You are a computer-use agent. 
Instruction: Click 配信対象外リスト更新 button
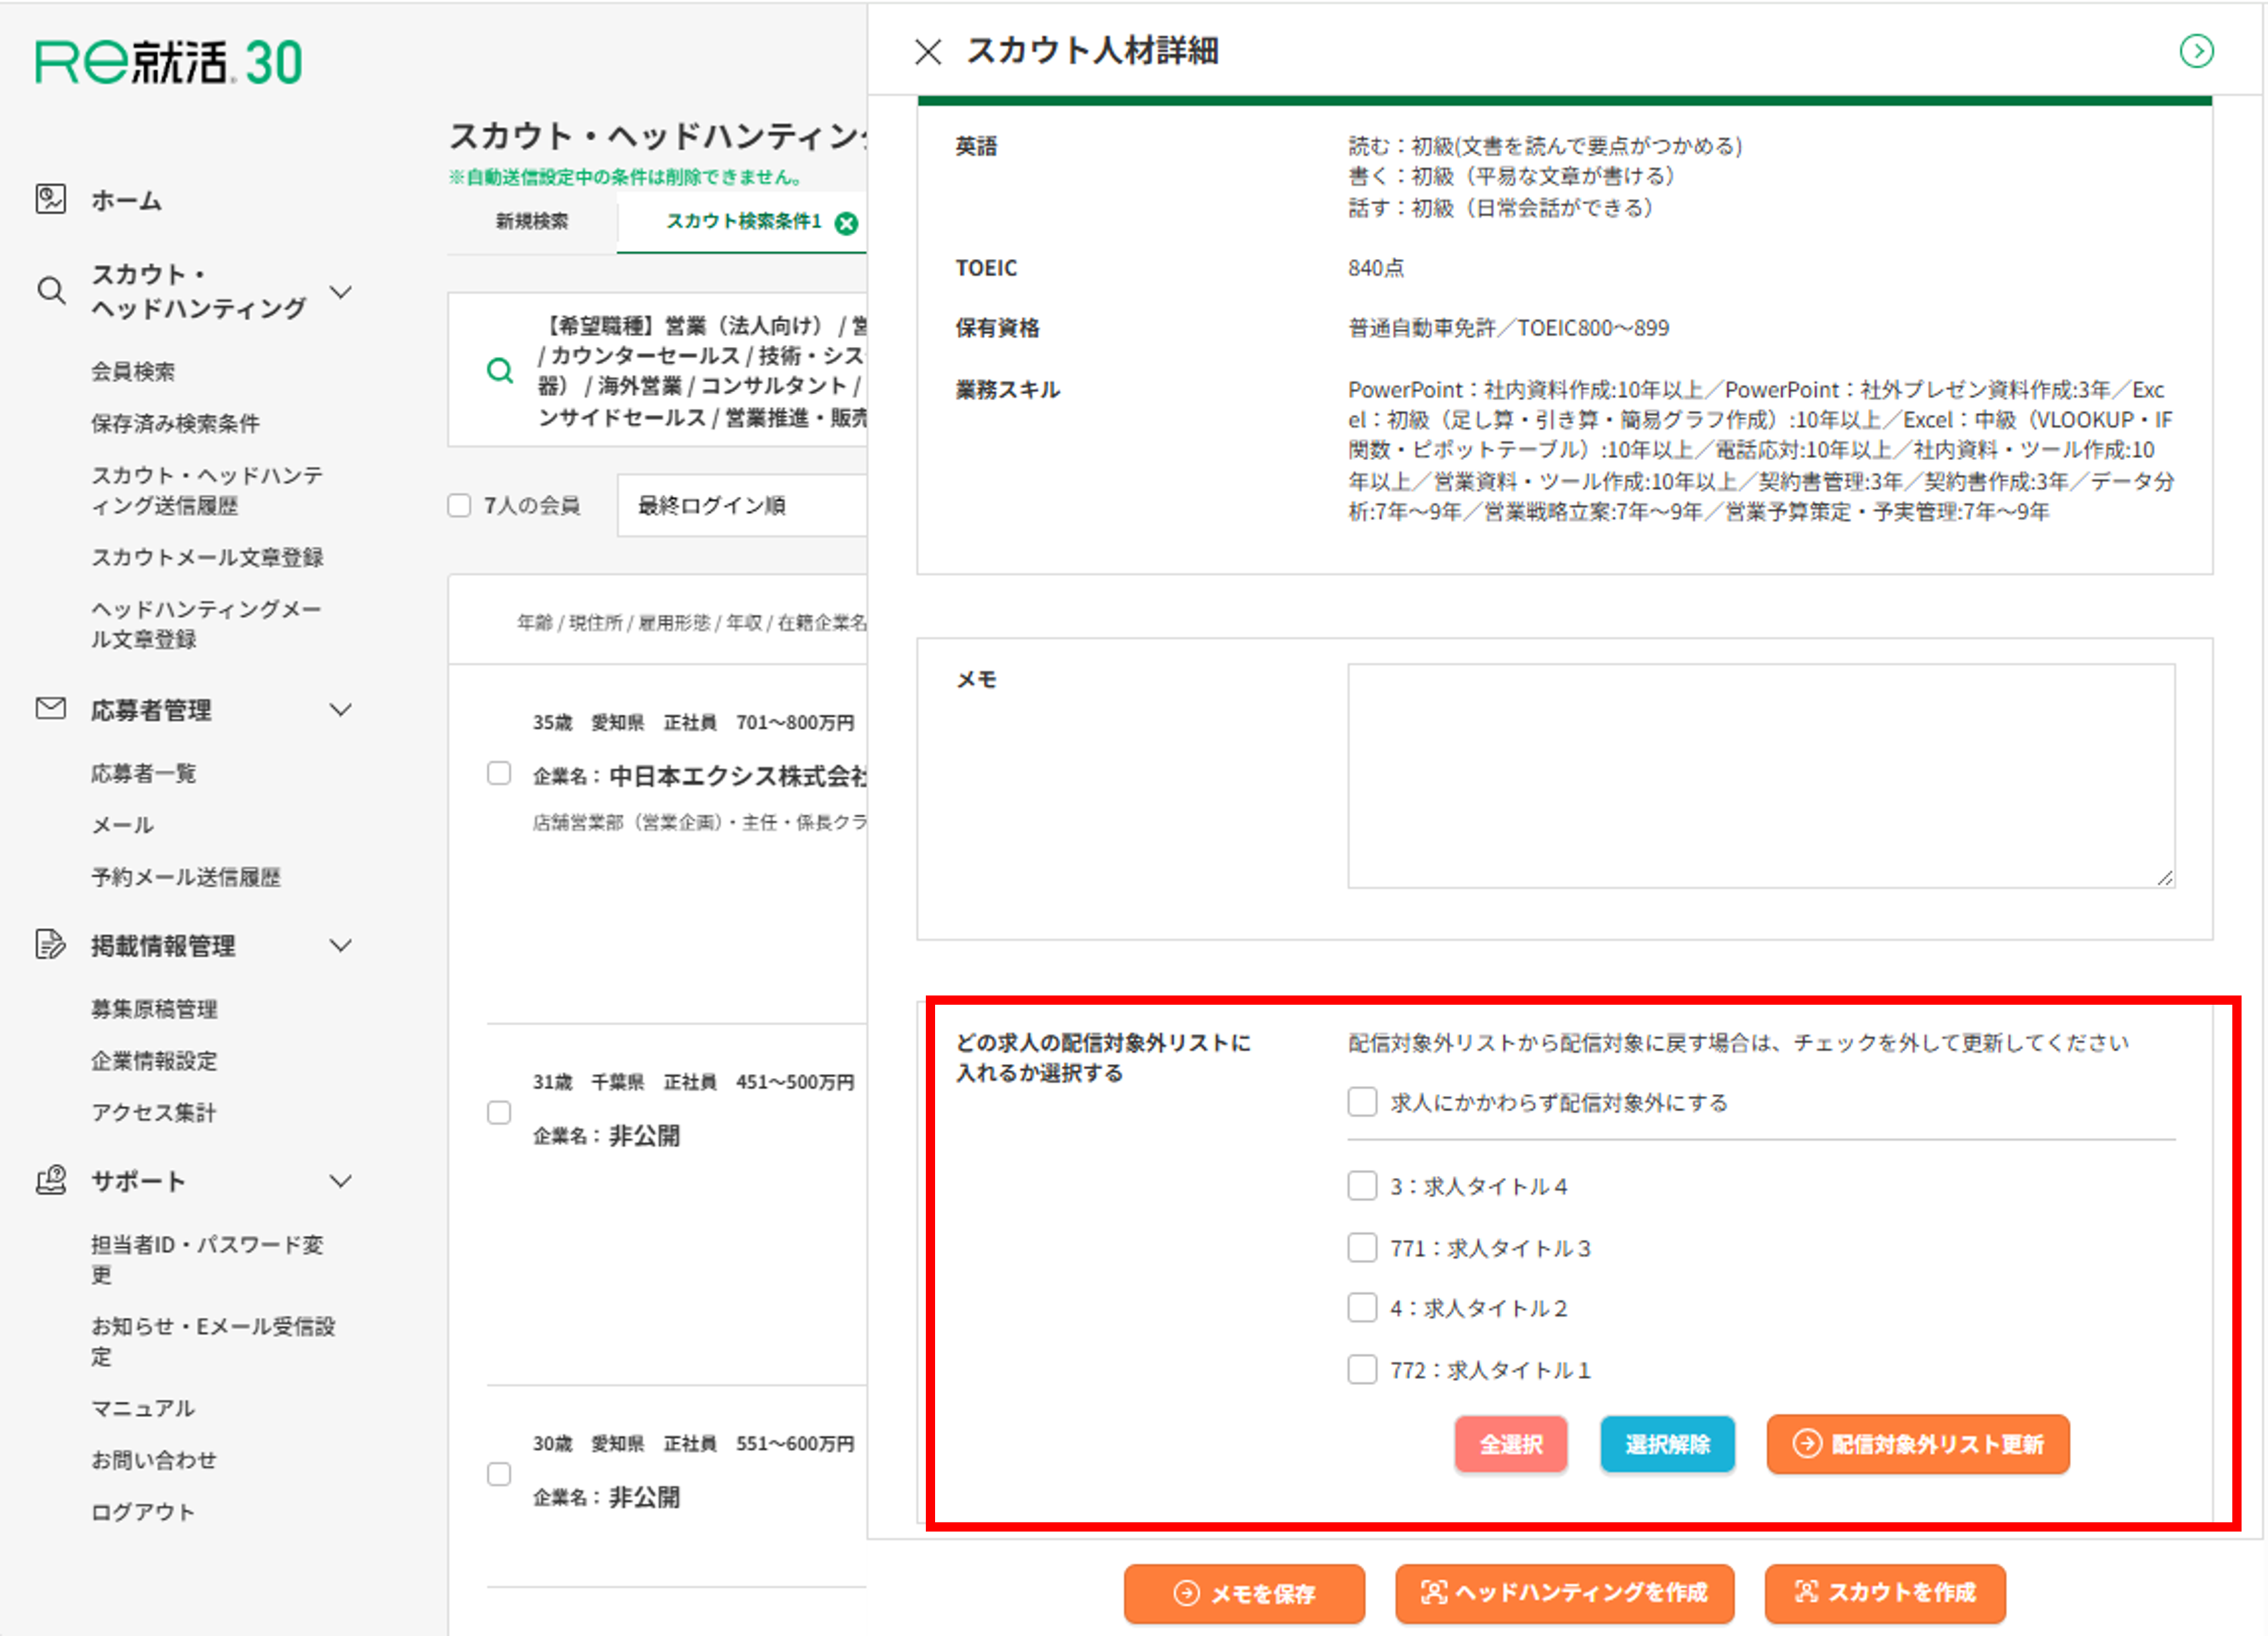pos(1918,1444)
